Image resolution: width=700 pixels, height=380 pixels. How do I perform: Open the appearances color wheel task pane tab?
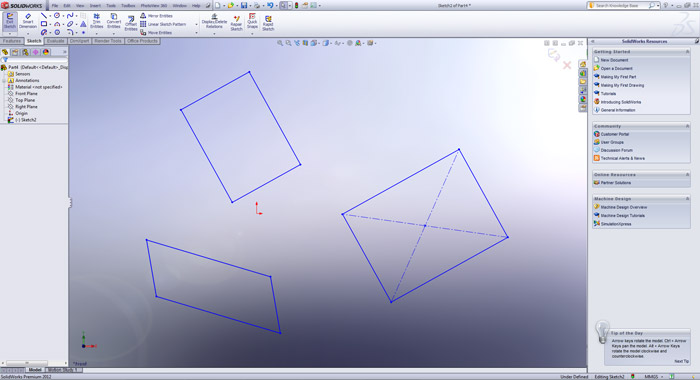coord(583,99)
